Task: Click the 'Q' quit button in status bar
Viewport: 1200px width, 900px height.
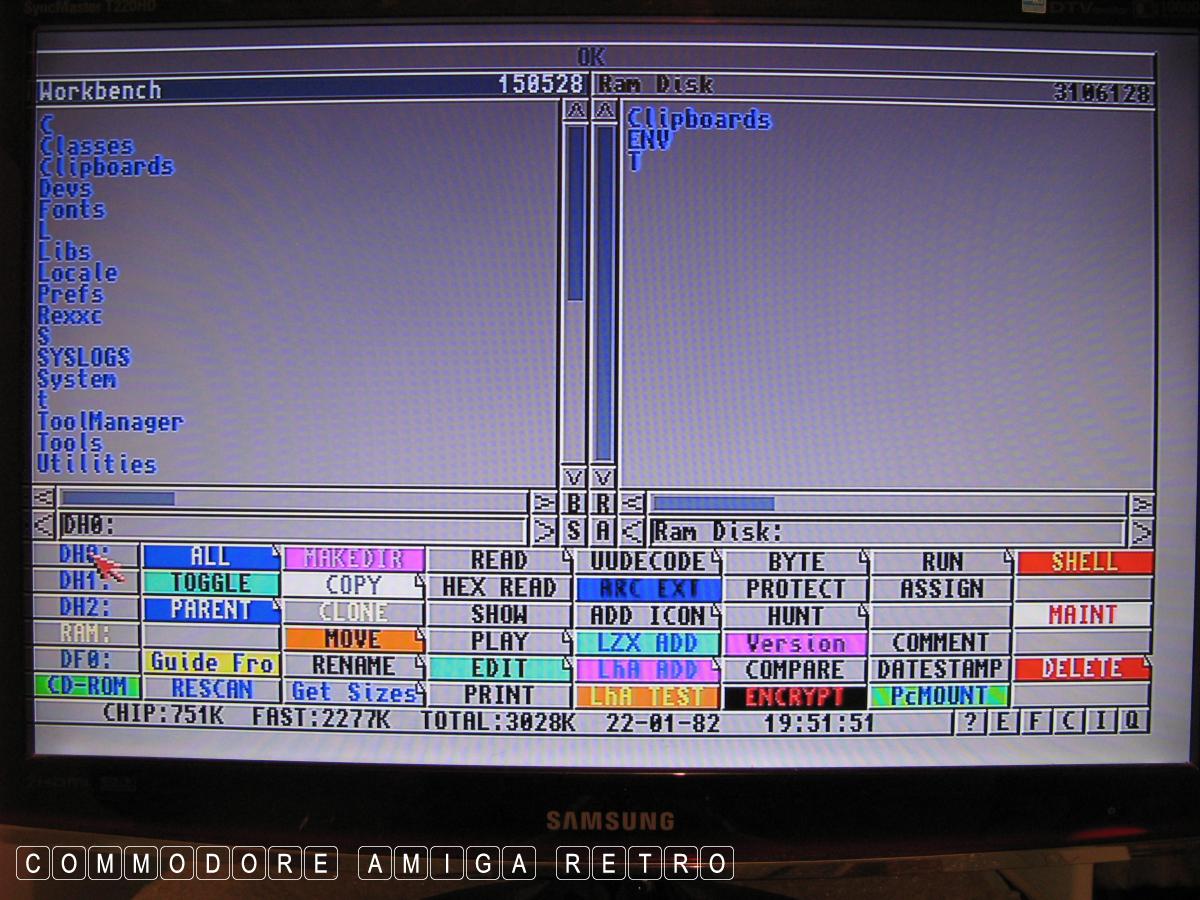Action: pyautogui.click(x=1133, y=721)
